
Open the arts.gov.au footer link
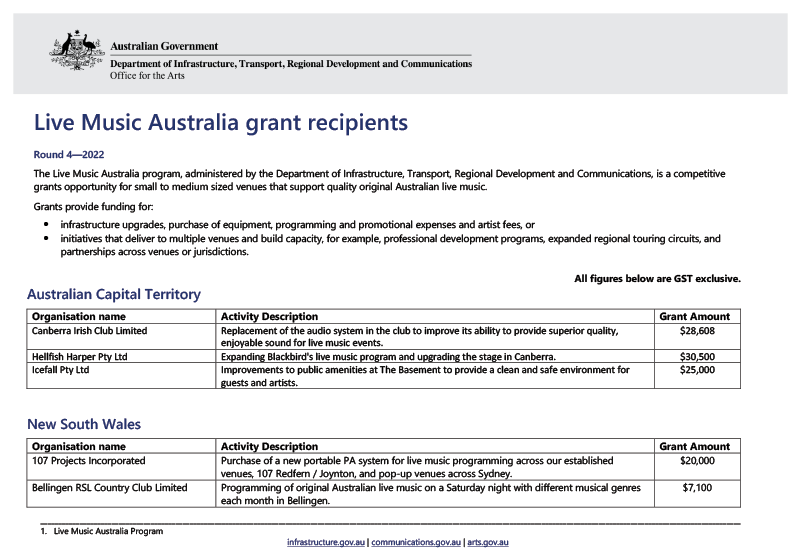[x=488, y=542]
